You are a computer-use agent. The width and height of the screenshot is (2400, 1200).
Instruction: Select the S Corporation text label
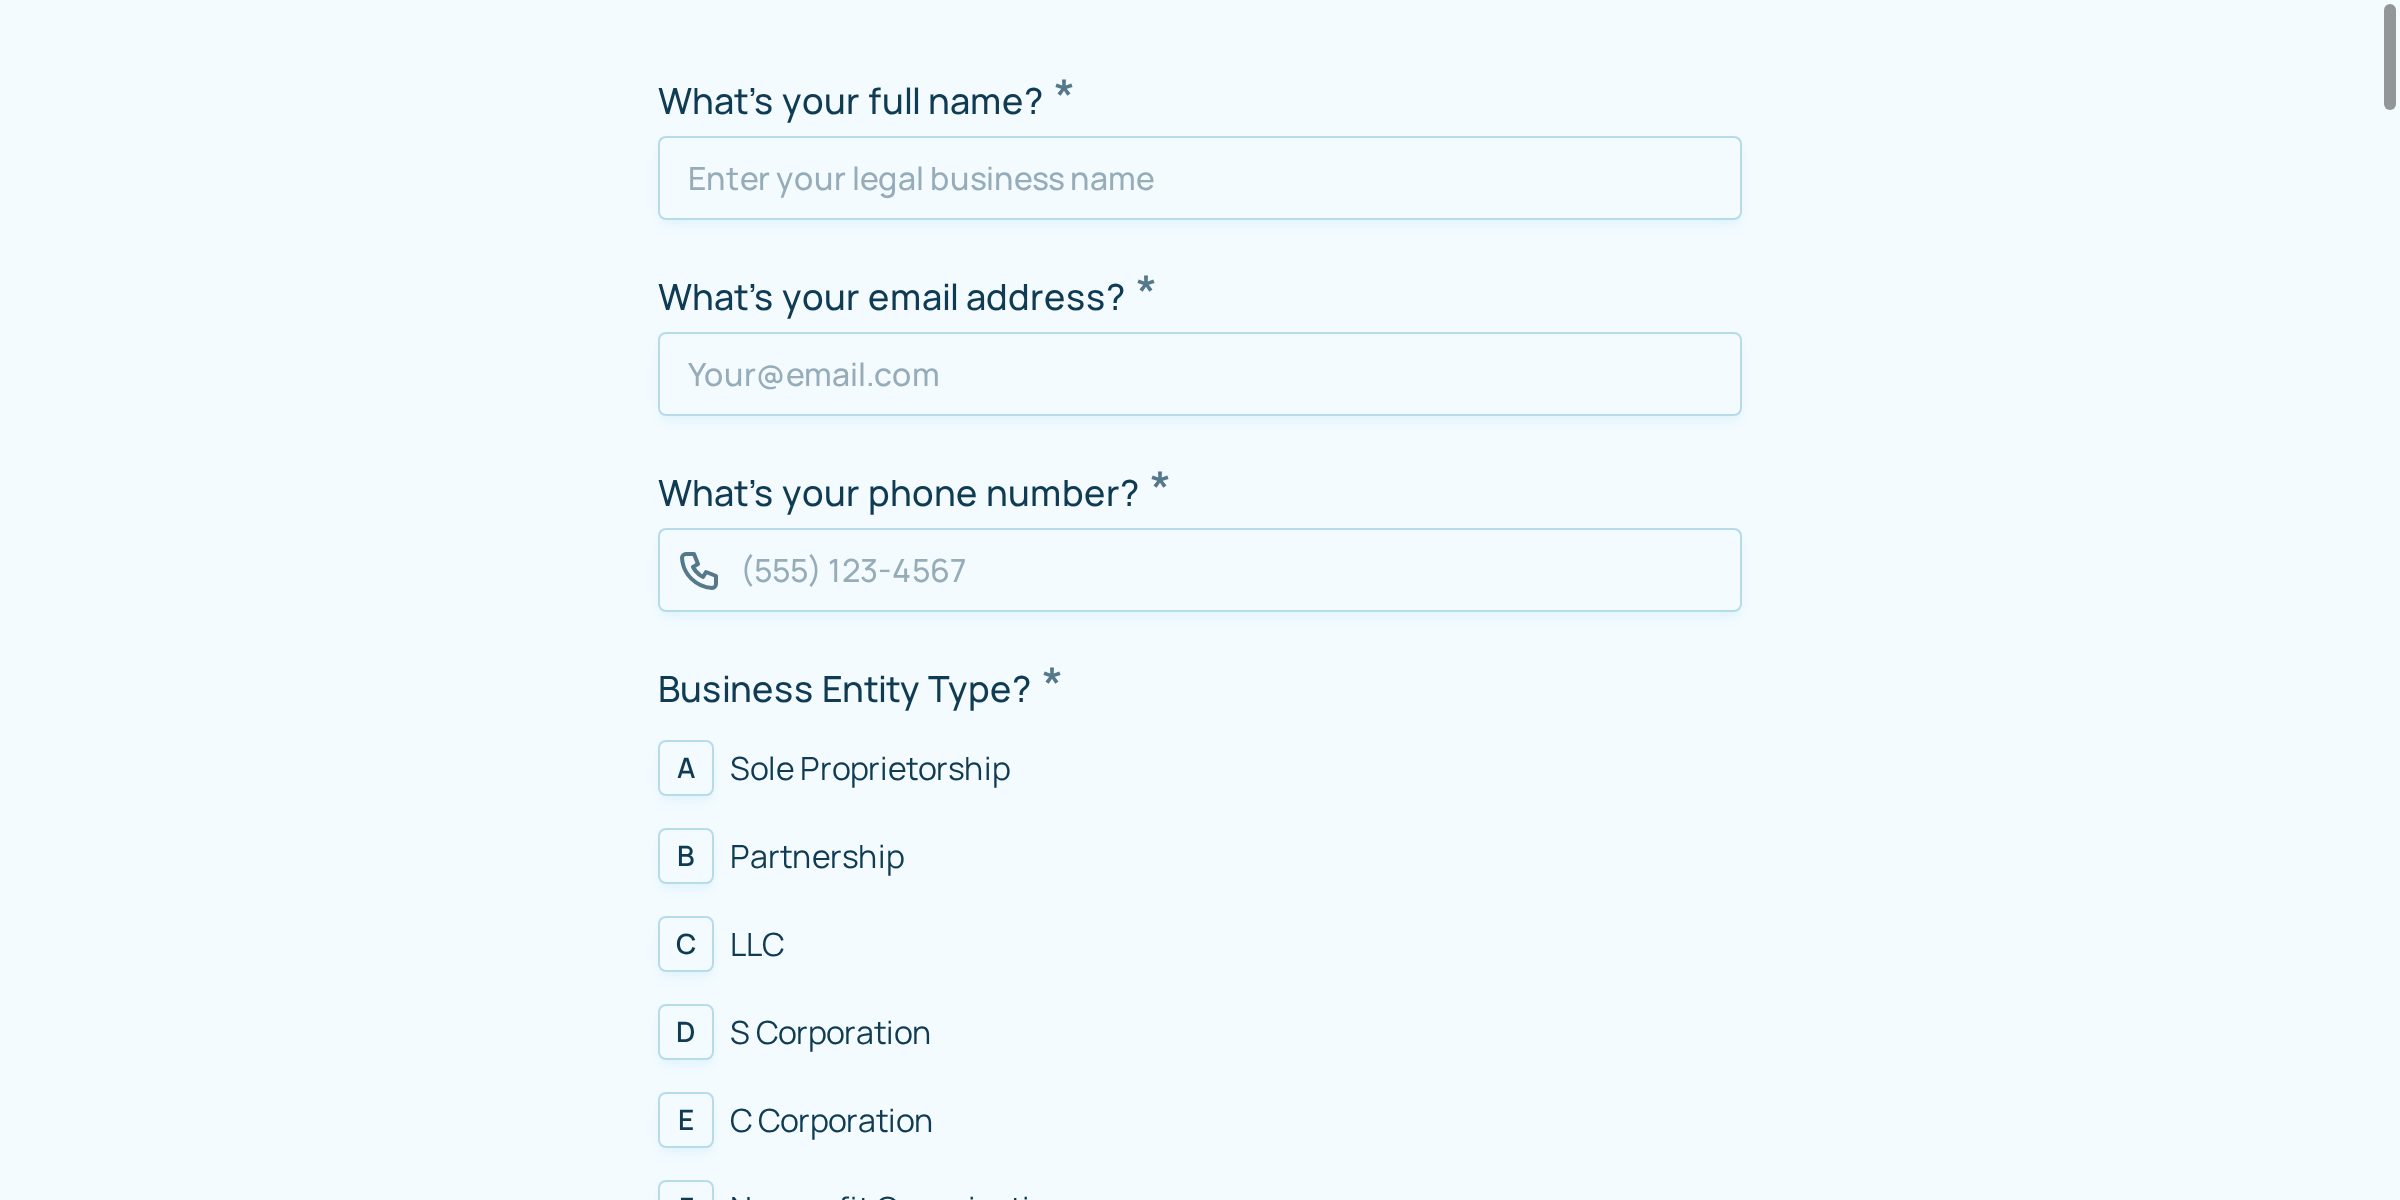coord(829,1033)
